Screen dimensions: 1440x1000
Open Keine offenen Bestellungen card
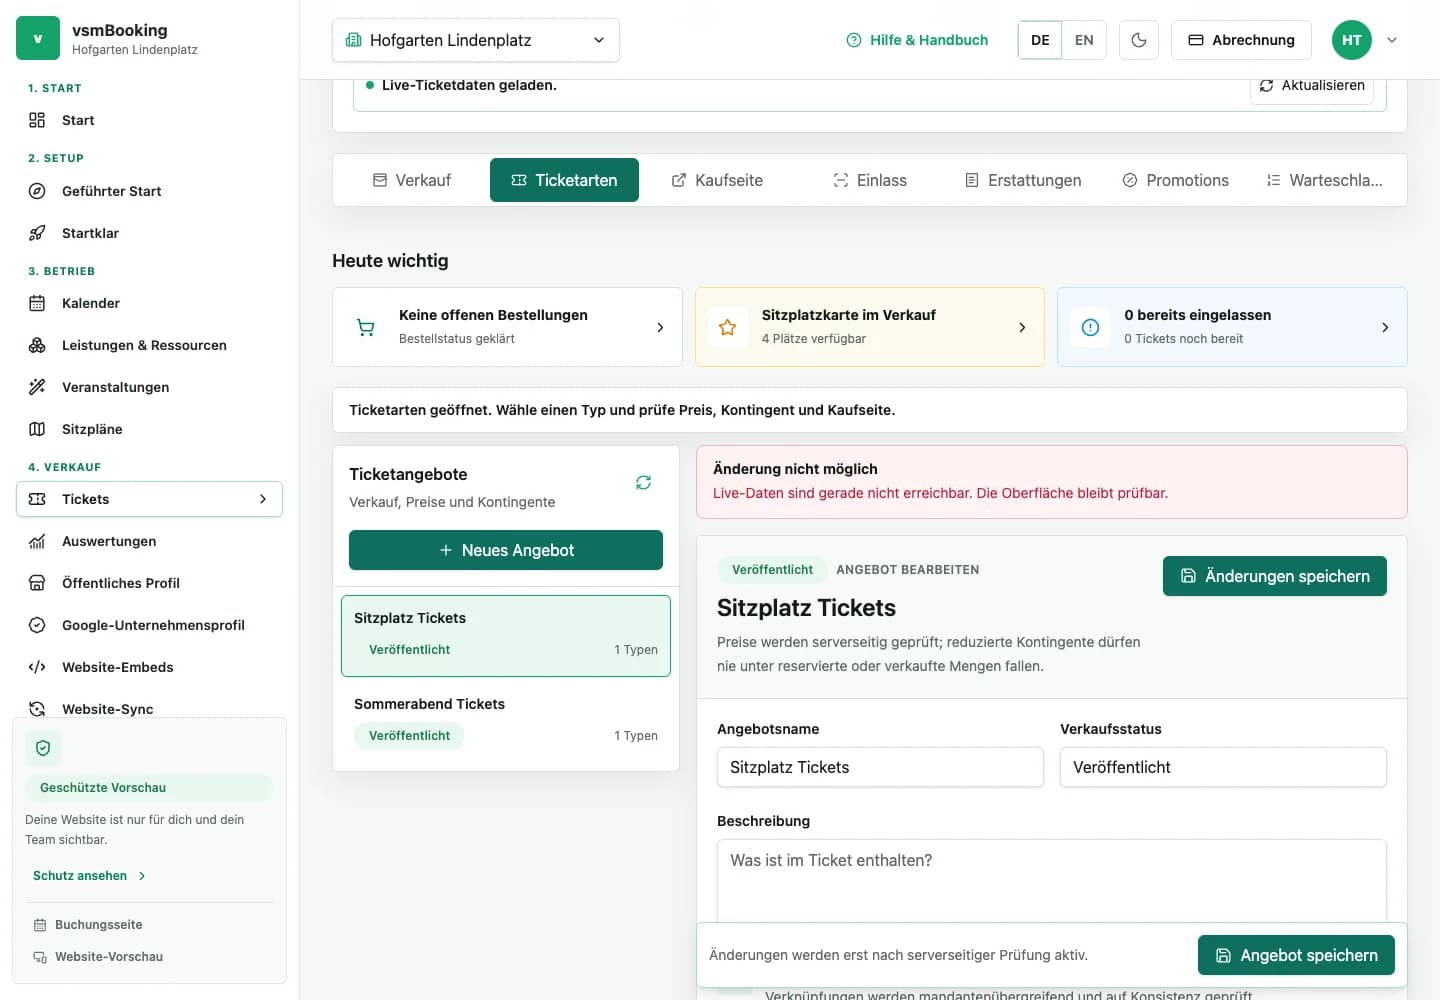(507, 327)
